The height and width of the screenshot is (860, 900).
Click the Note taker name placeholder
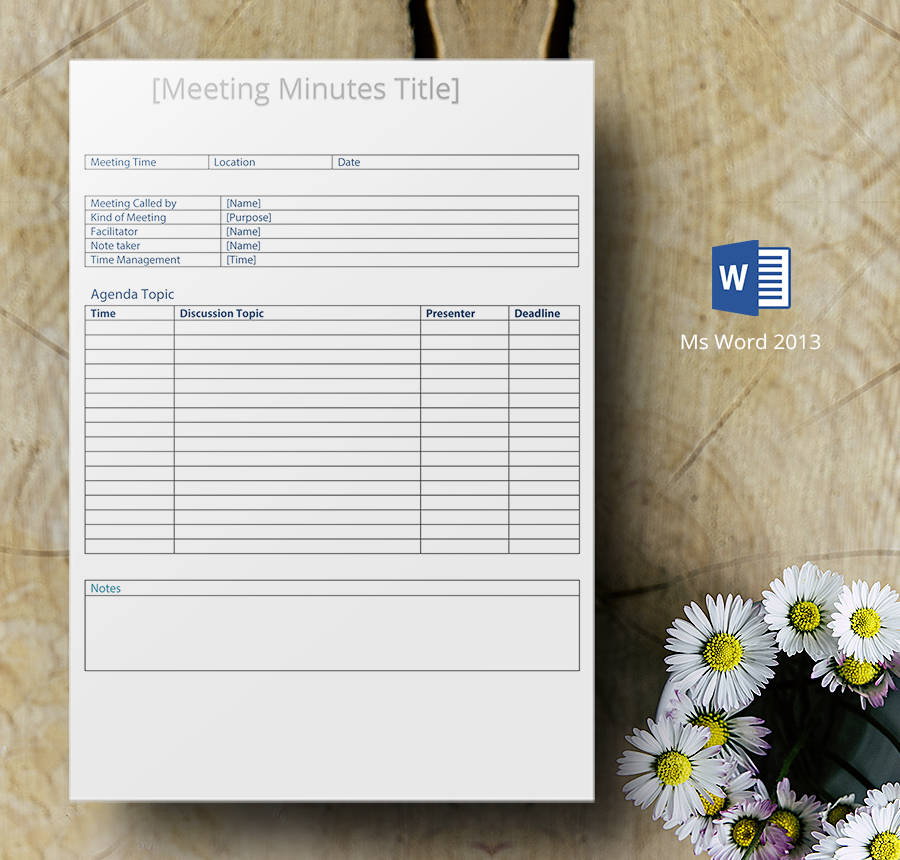coord(243,245)
